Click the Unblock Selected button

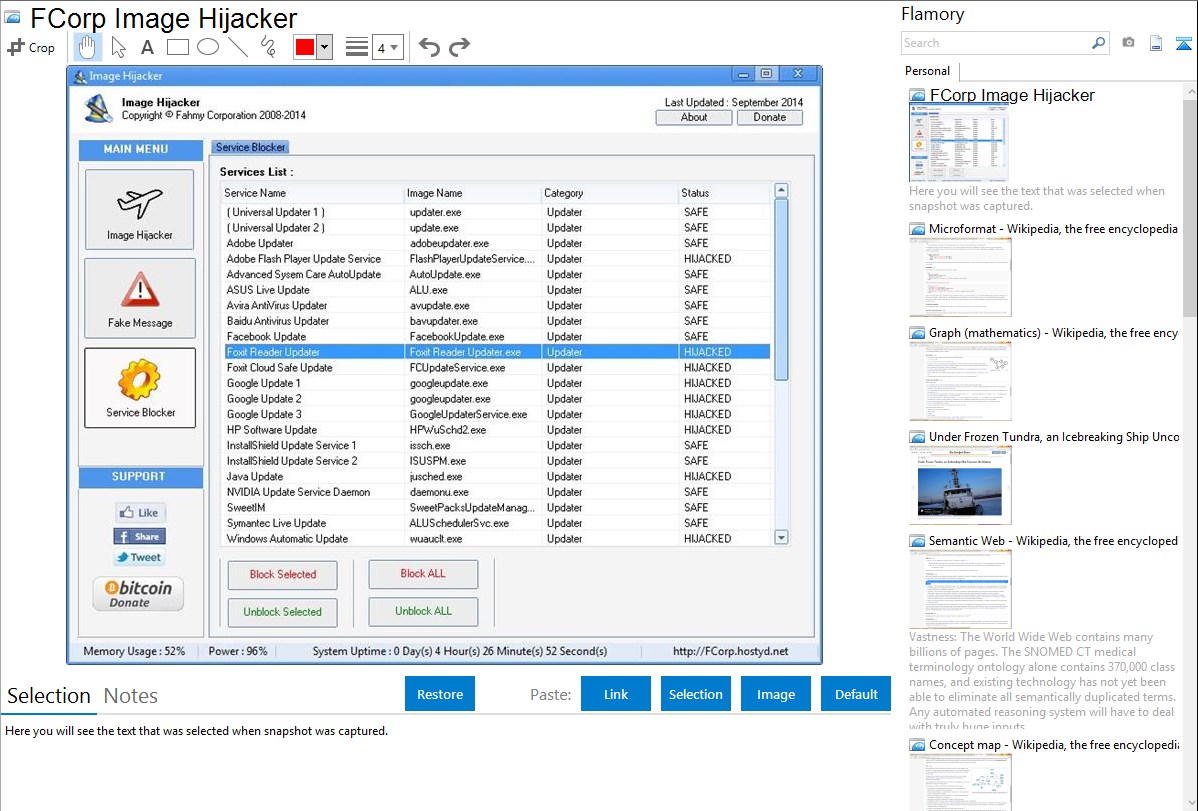point(283,611)
